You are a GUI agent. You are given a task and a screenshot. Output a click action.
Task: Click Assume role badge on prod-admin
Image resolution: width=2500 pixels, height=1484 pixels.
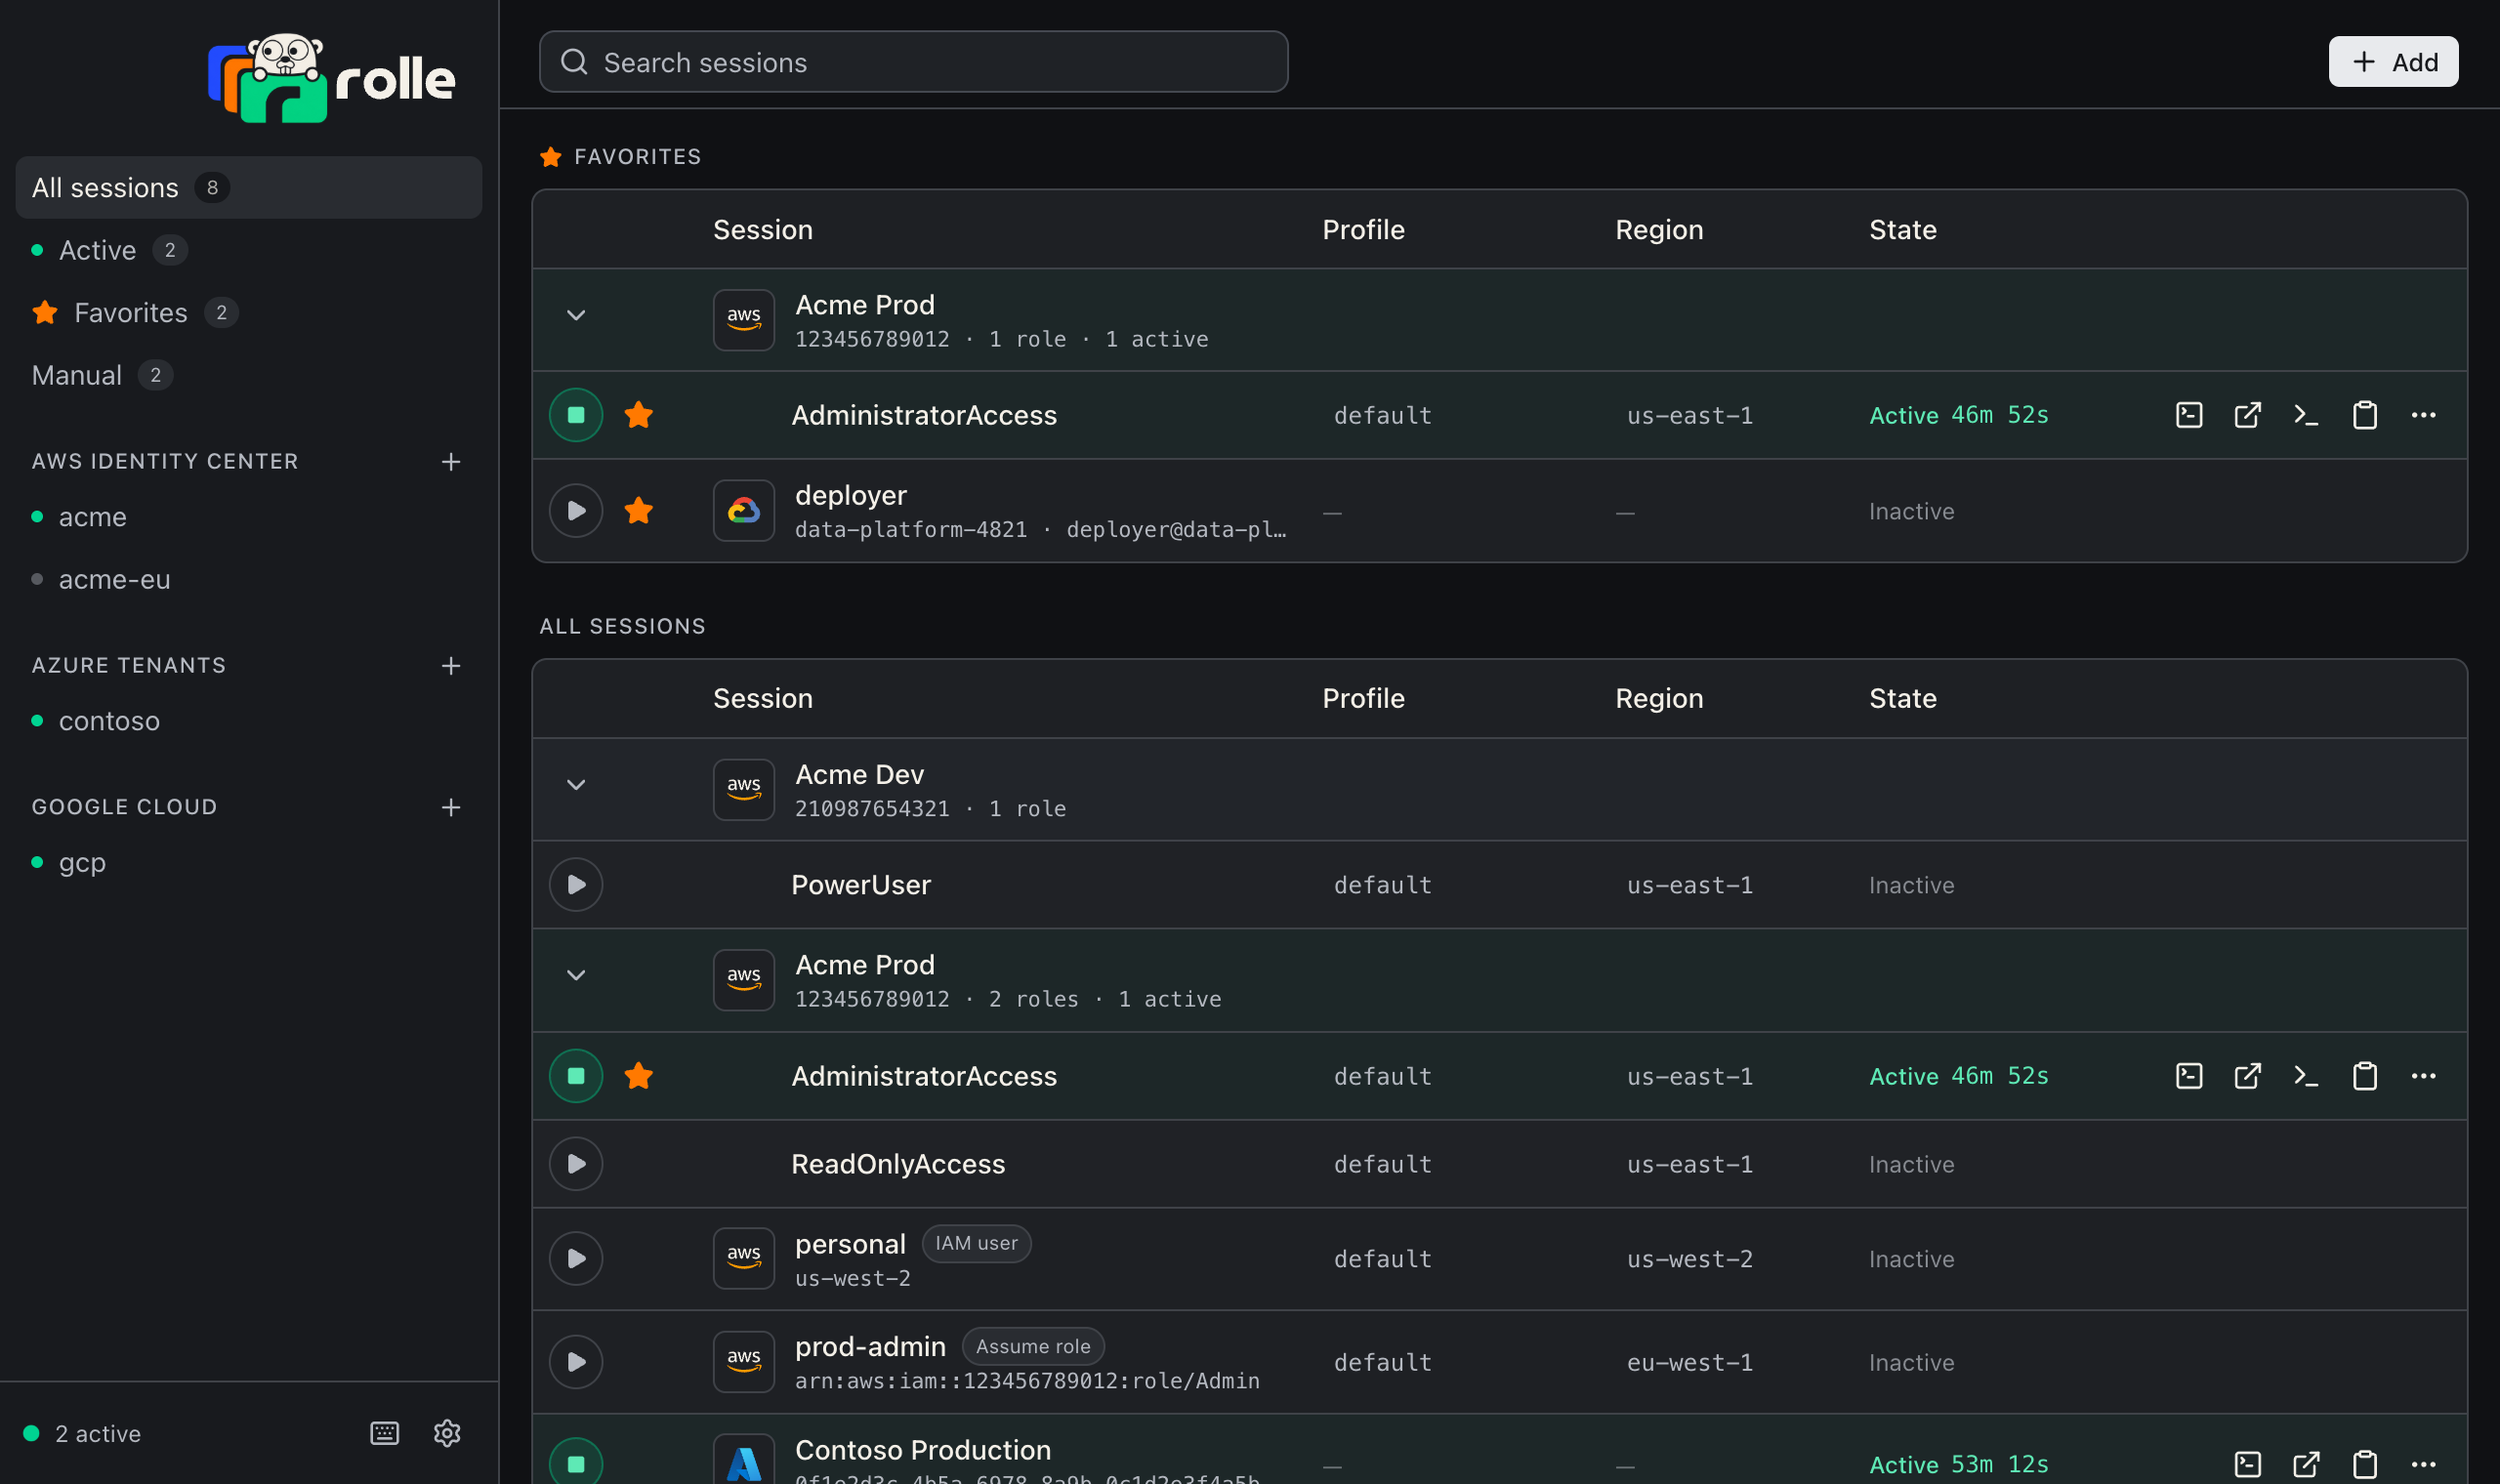1033,1347
